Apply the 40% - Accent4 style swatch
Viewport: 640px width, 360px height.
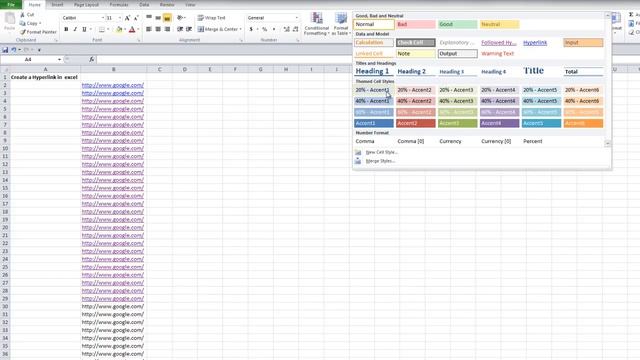point(499,101)
